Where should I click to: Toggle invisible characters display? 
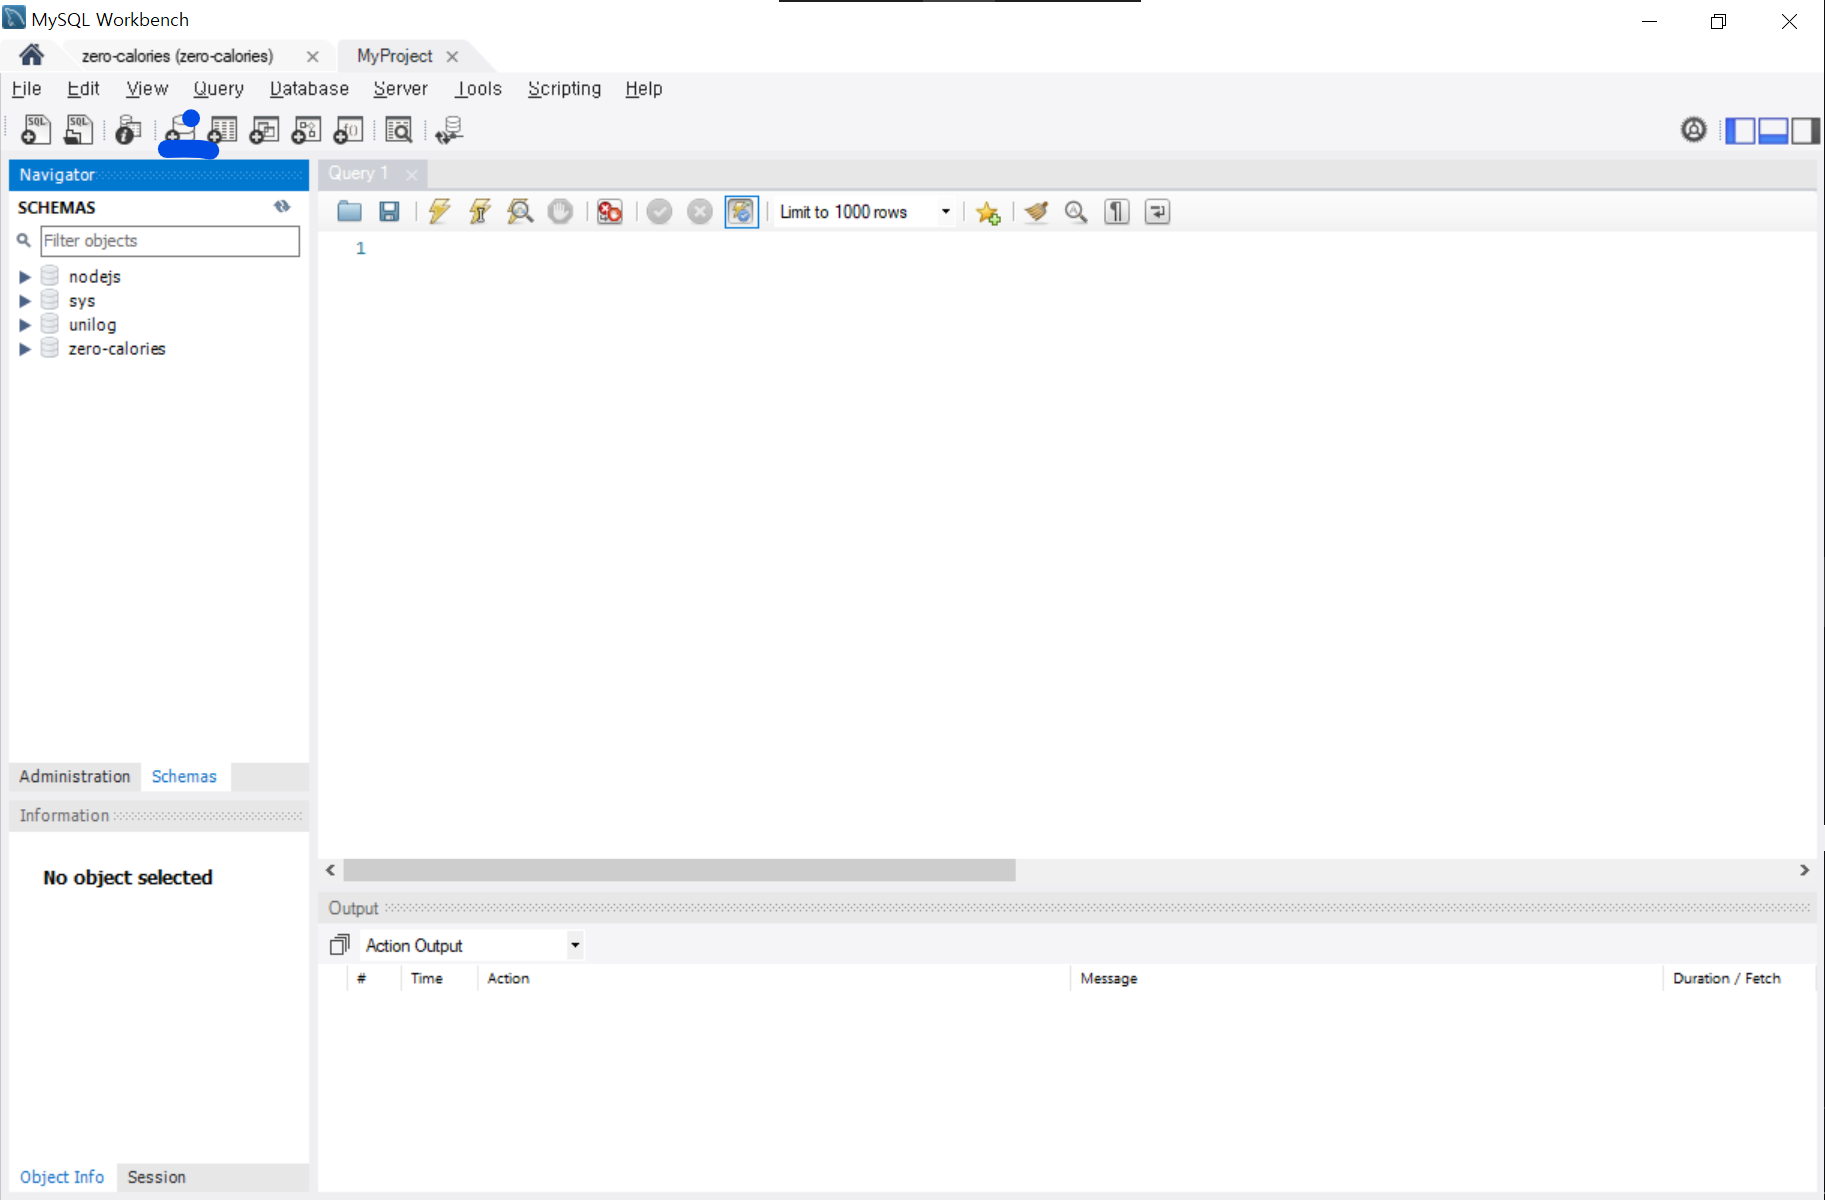coord(1117,211)
